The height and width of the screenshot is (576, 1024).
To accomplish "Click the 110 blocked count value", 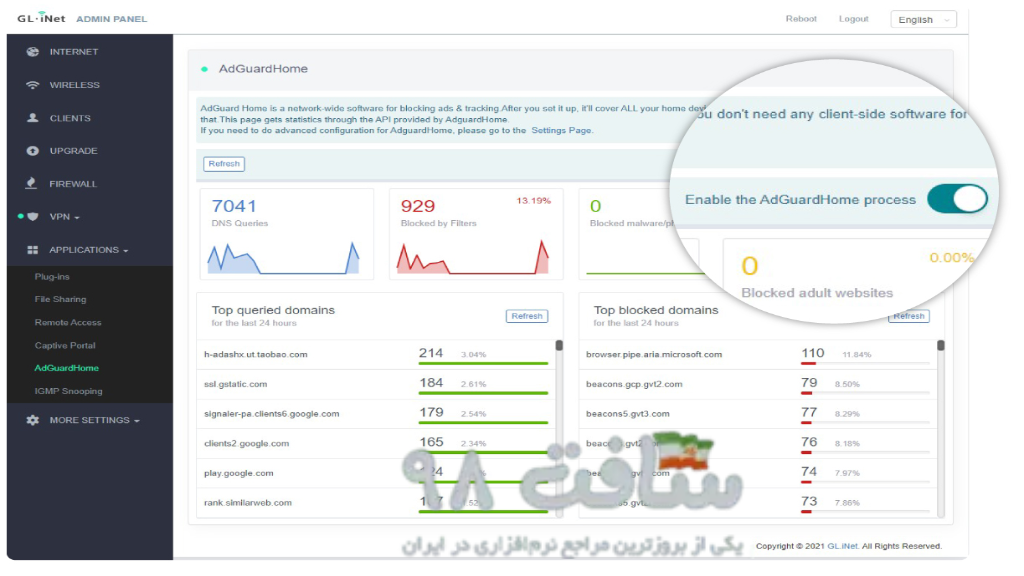I will (812, 353).
